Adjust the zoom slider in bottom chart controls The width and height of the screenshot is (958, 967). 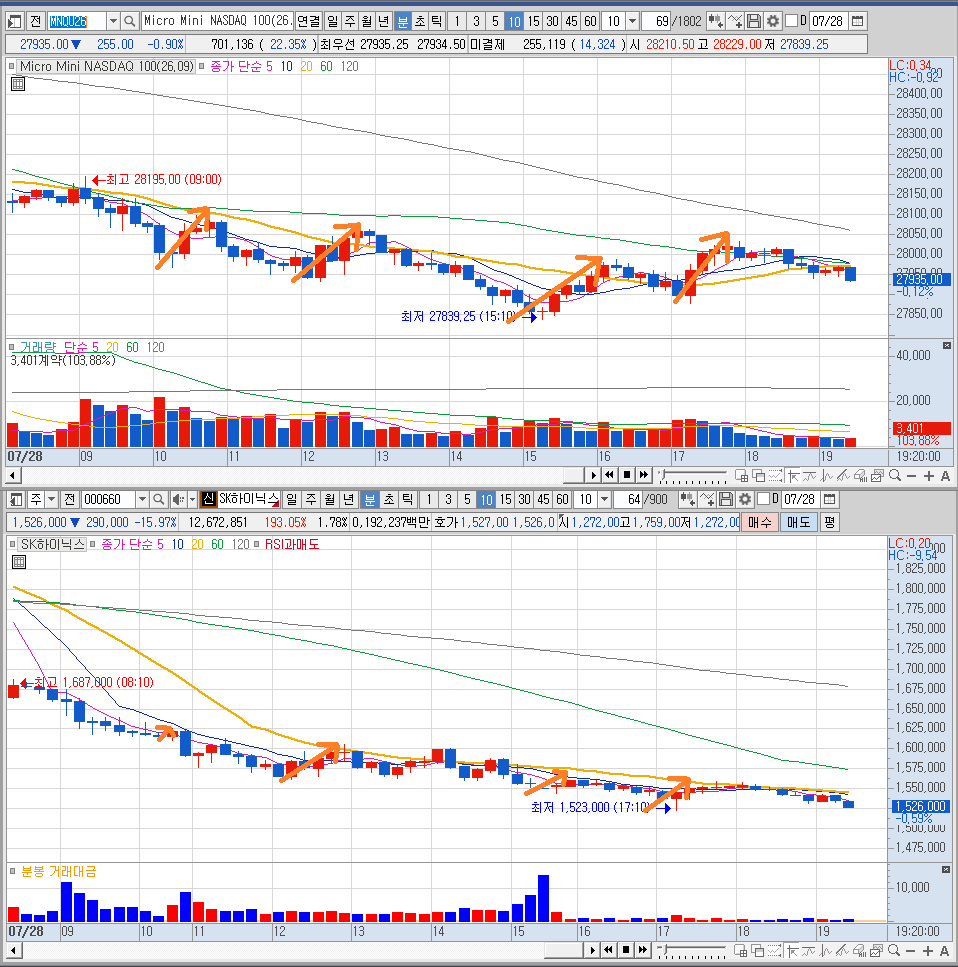point(692,950)
